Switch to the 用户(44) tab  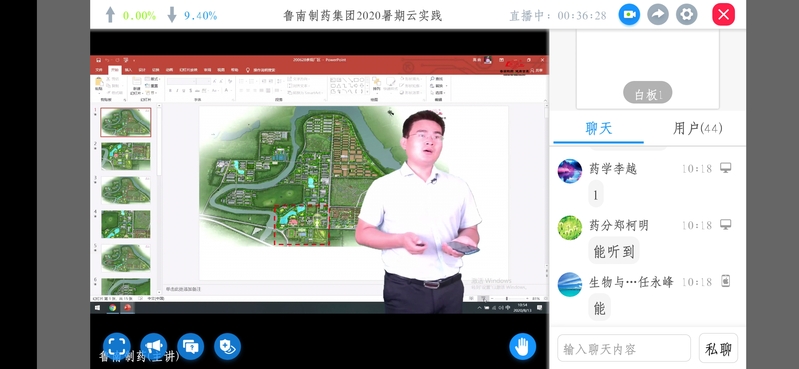(x=697, y=128)
